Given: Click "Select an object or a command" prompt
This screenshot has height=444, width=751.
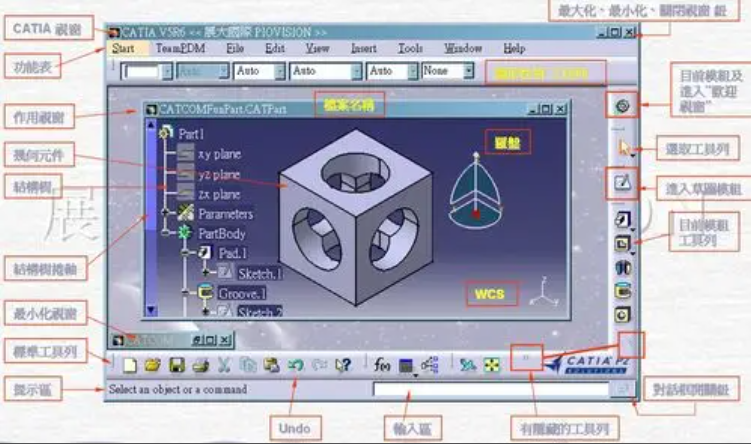Looking at the screenshot, I should 178,389.
